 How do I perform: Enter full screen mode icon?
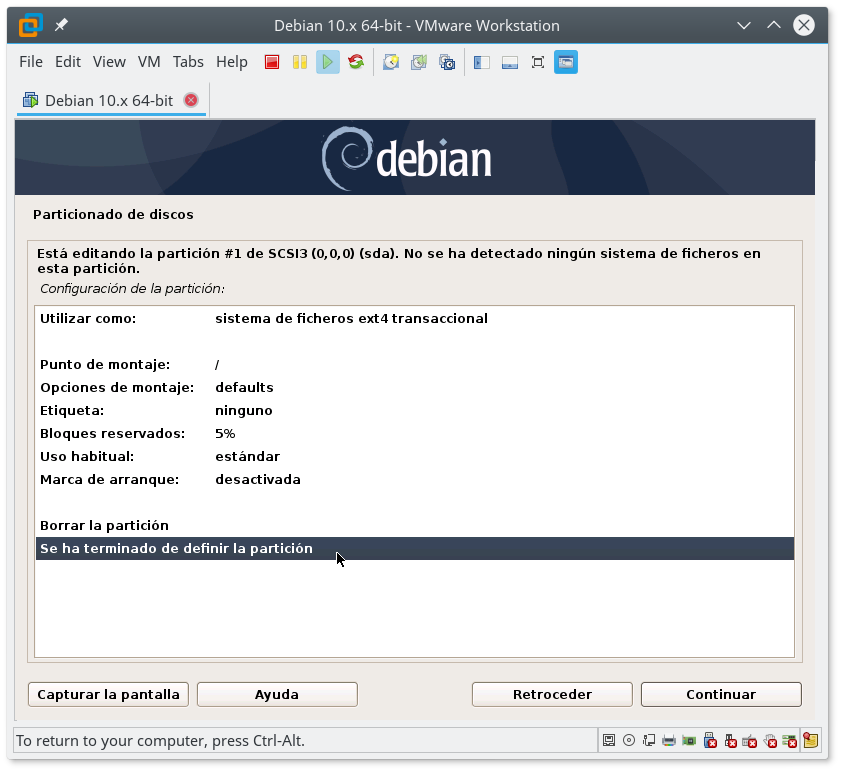(x=537, y=62)
